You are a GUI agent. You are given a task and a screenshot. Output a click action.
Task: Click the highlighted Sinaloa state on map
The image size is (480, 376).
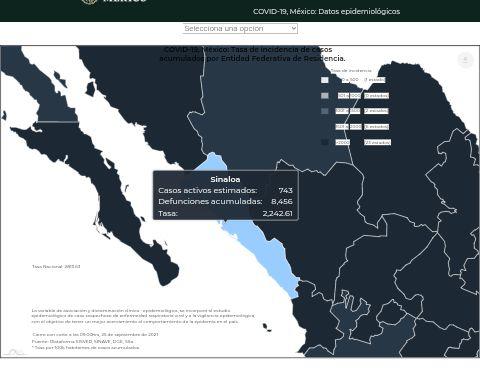(267, 253)
